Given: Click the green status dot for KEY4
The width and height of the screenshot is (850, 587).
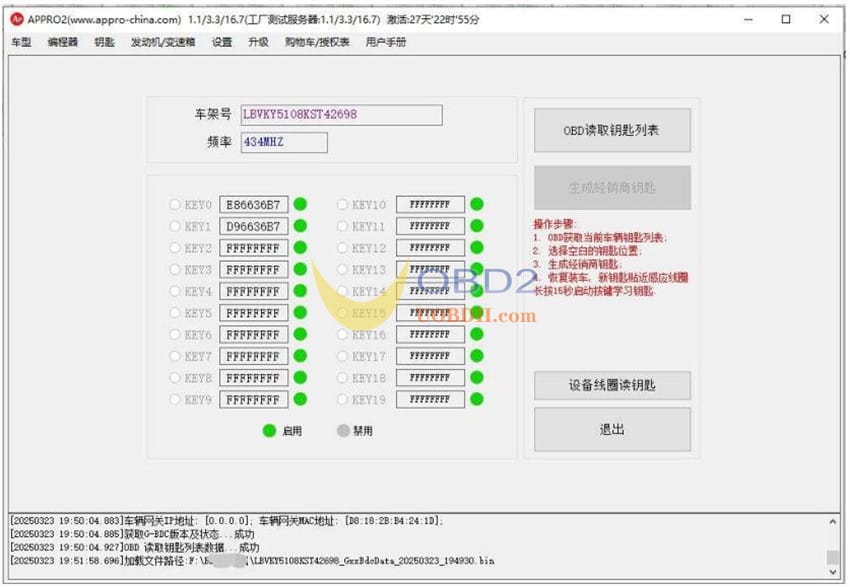Looking at the screenshot, I should tap(300, 291).
